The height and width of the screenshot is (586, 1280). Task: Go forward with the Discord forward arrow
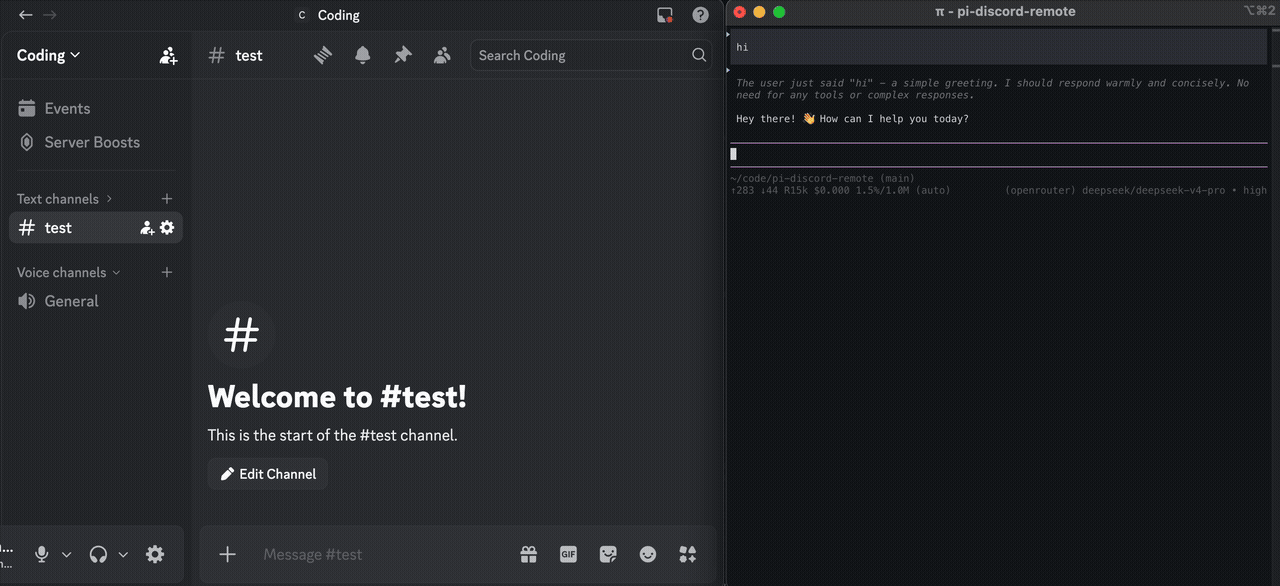(50, 15)
